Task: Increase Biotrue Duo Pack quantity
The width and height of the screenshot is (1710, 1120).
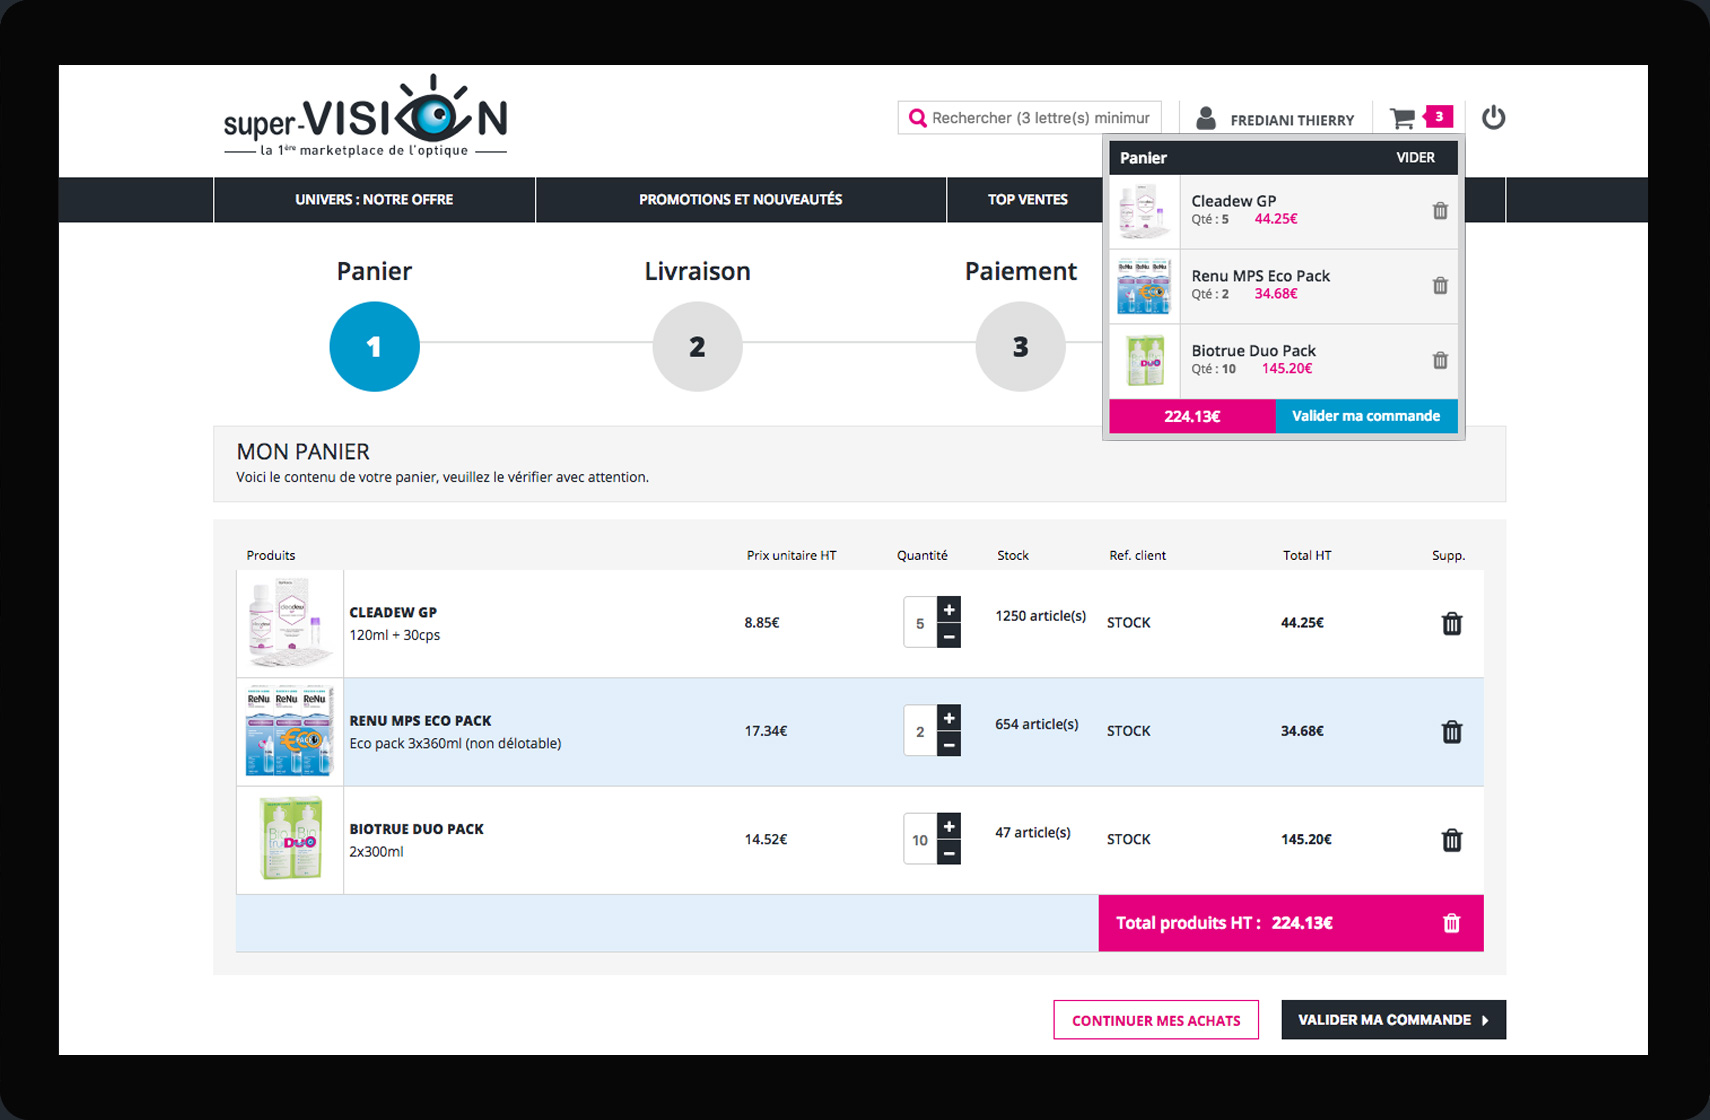Action: pos(949,826)
